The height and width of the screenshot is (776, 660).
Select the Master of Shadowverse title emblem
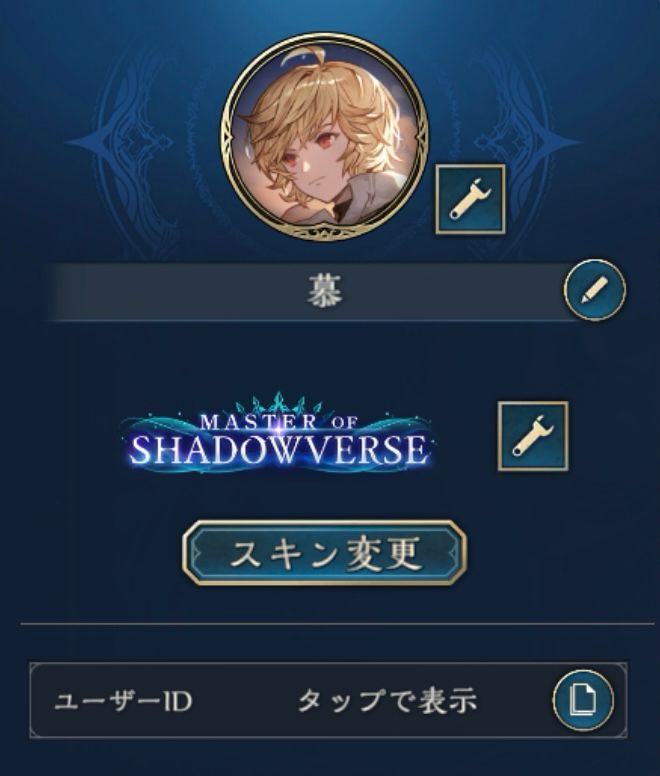pyautogui.click(x=278, y=435)
